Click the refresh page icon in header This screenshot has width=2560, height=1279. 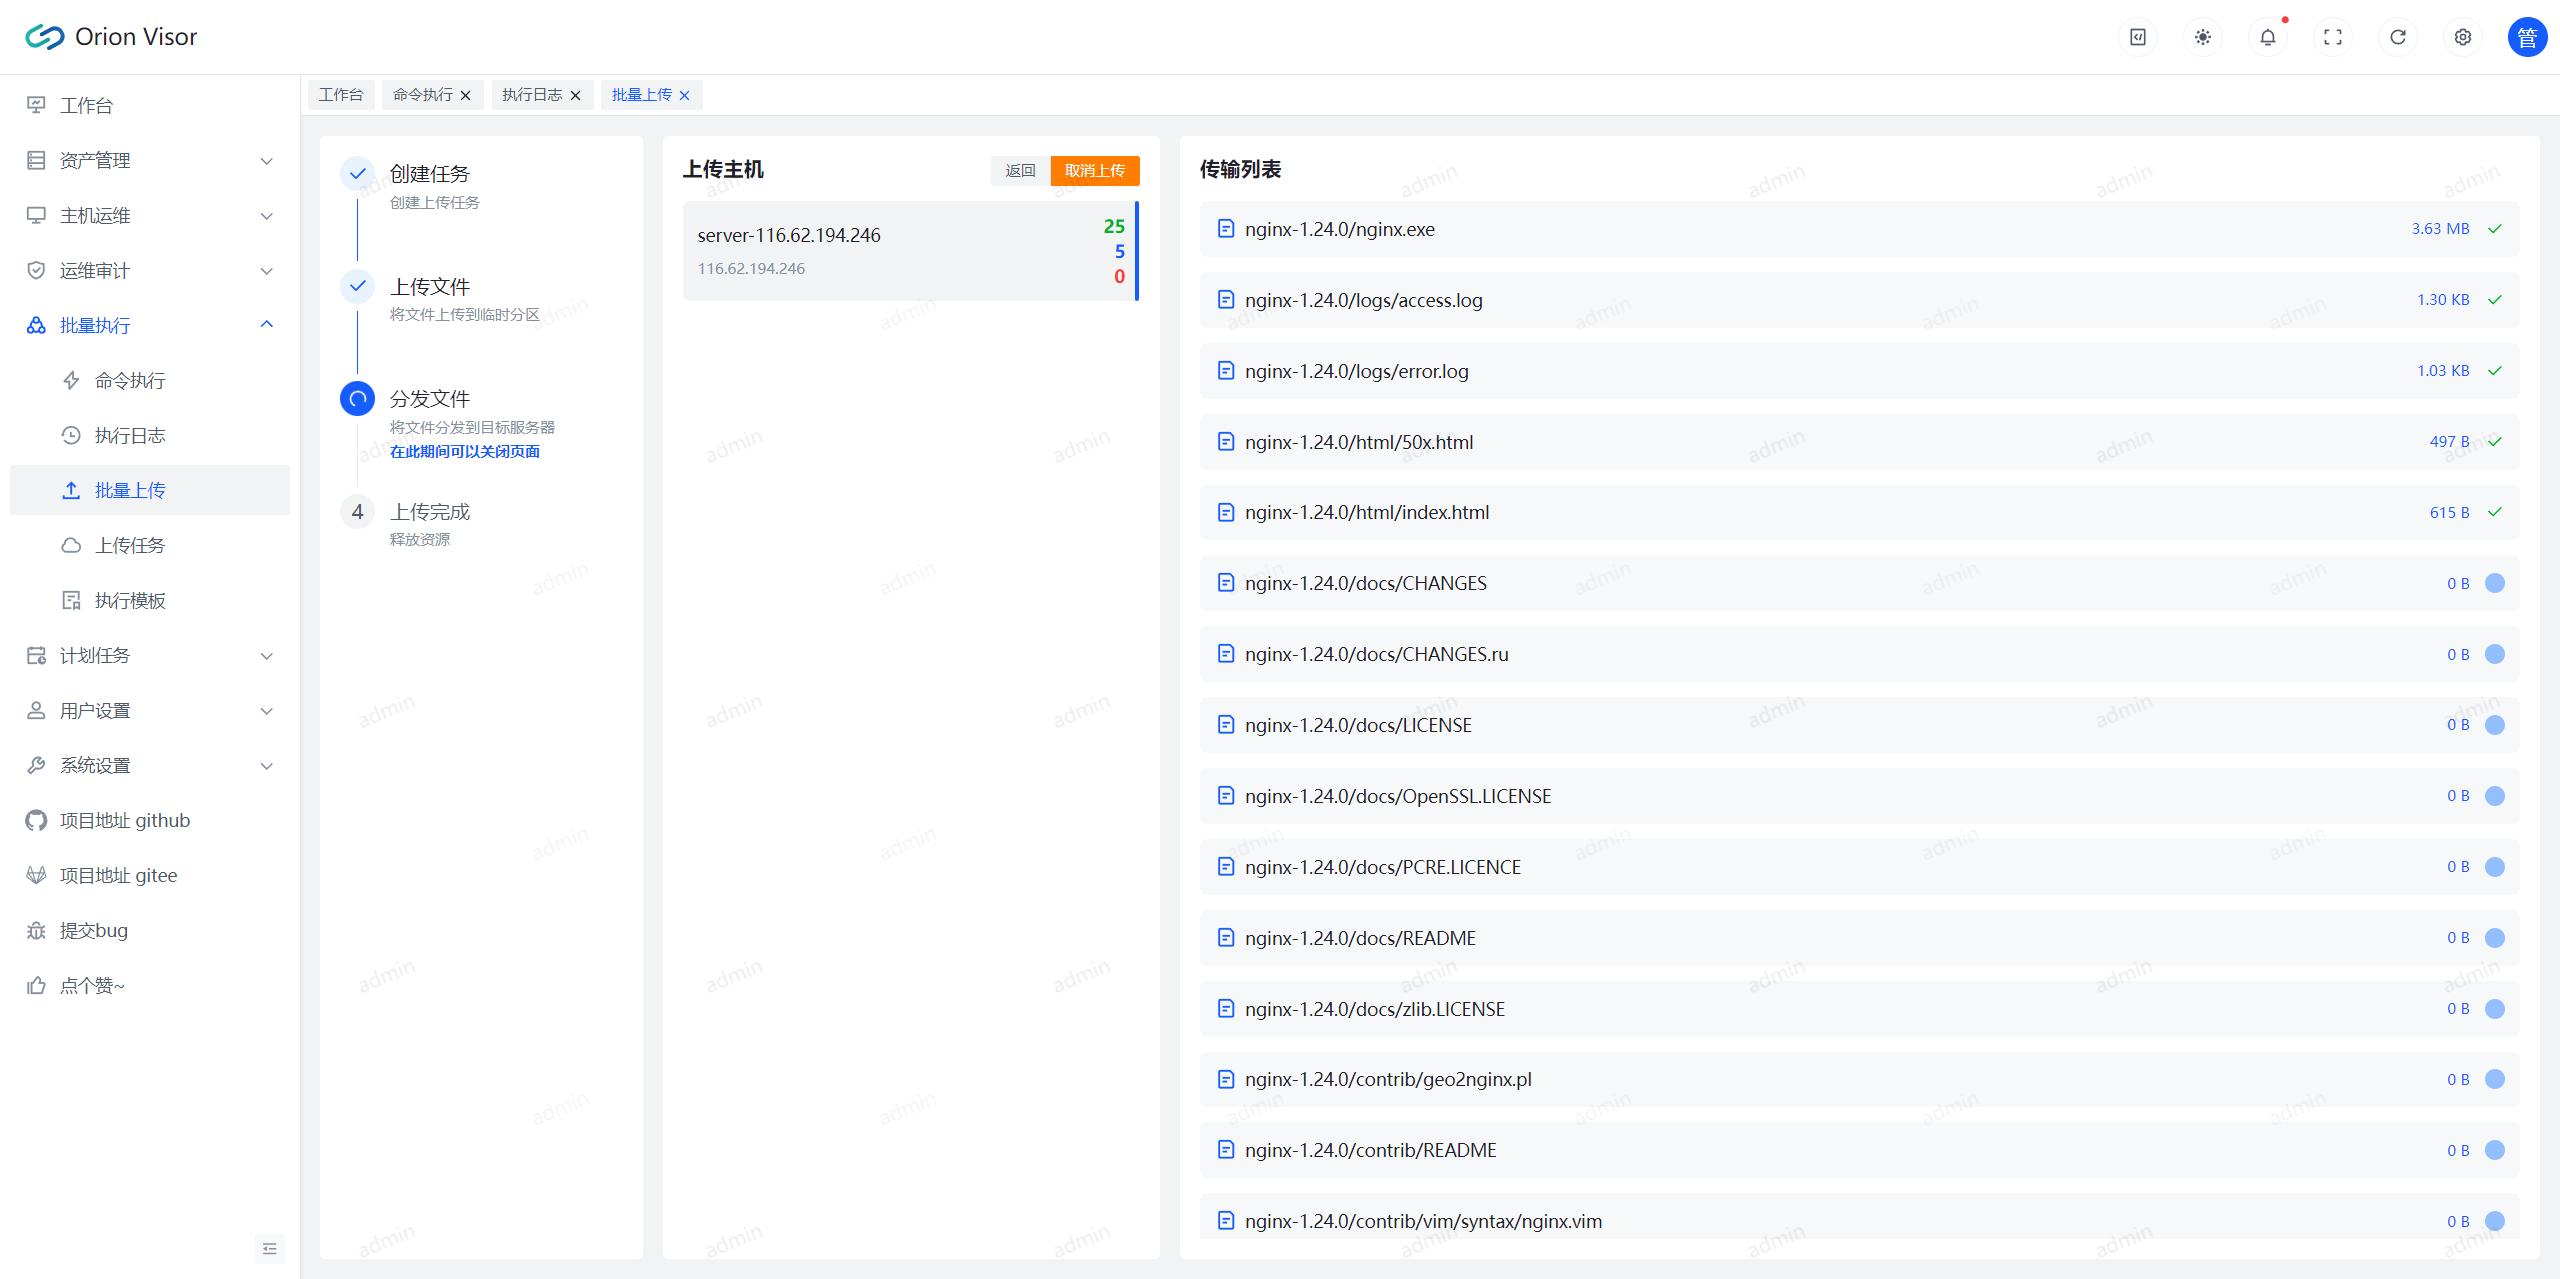pos(2397,37)
